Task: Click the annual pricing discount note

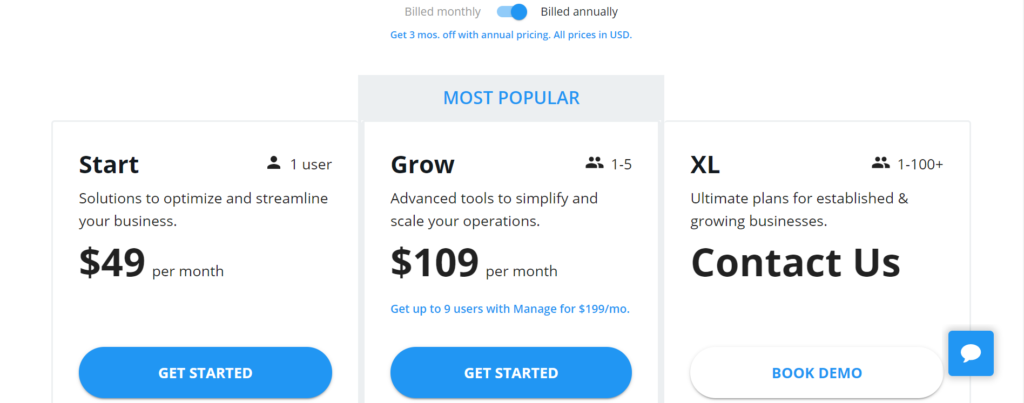Action: pyautogui.click(x=511, y=35)
